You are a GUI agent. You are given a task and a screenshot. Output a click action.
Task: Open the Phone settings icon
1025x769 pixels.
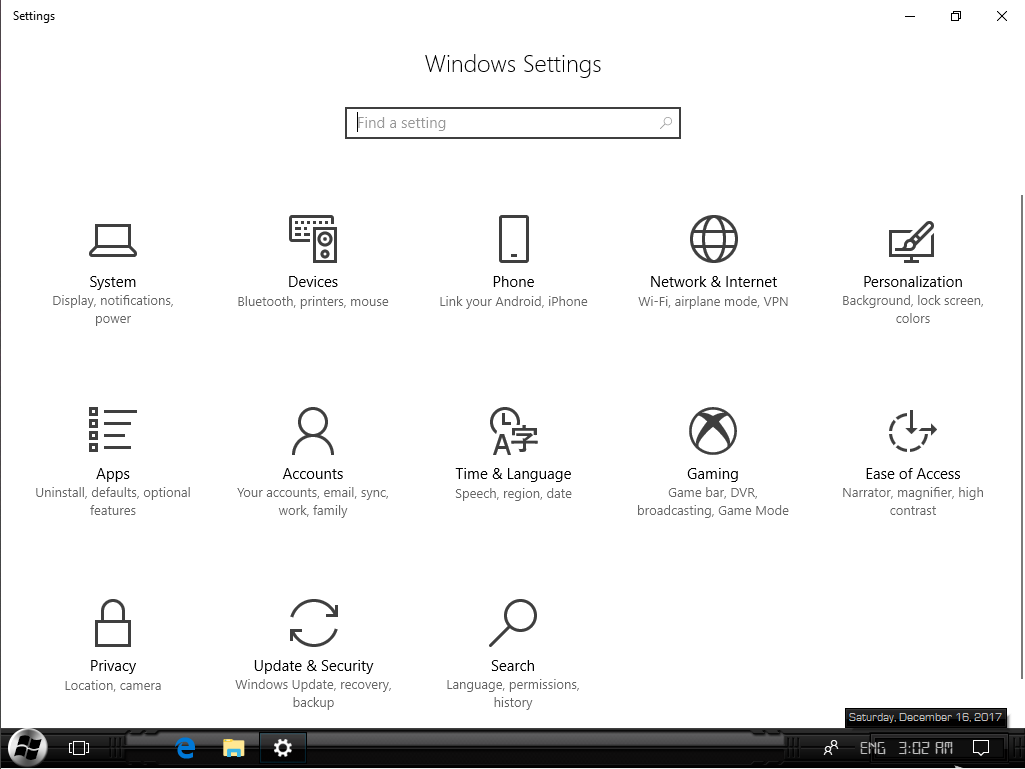[514, 239]
